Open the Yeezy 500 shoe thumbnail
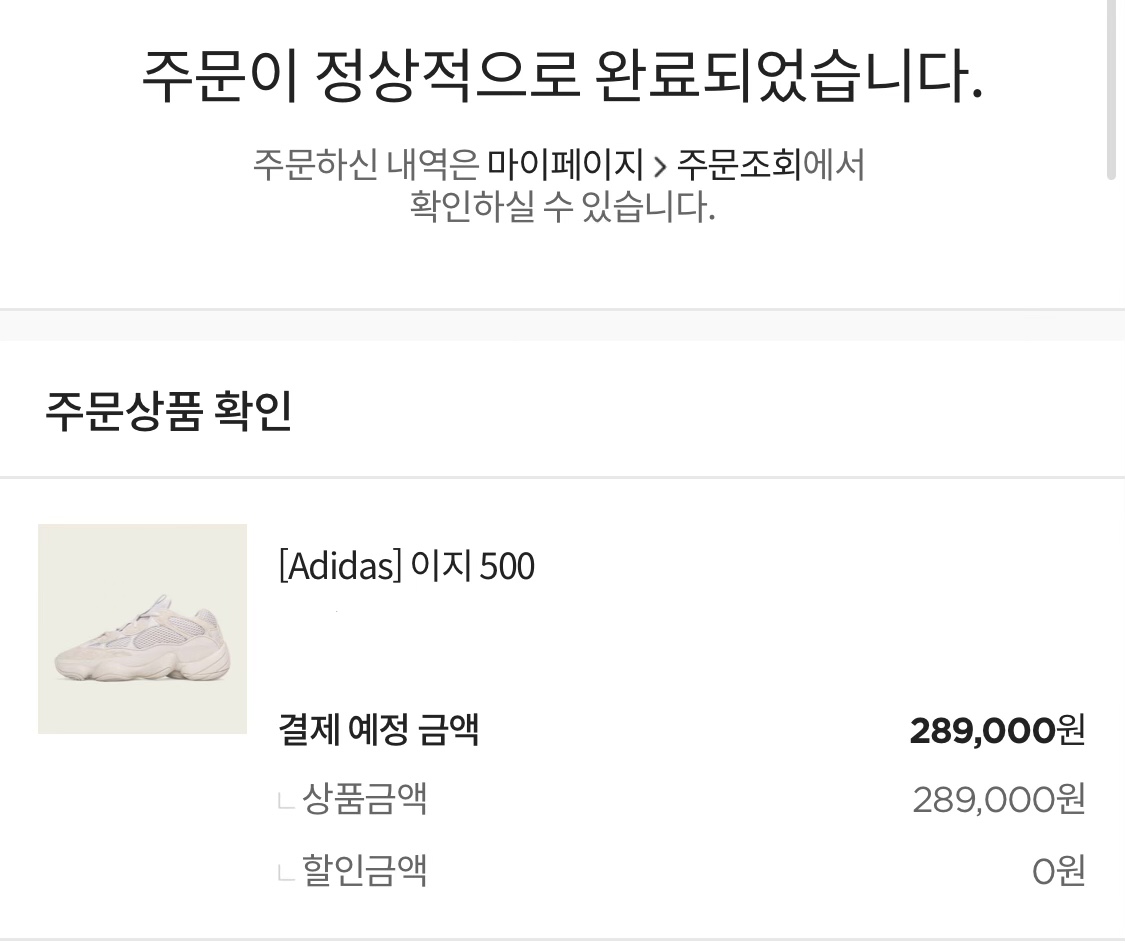The width and height of the screenshot is (1125, 943). click(x=142, y=629)
